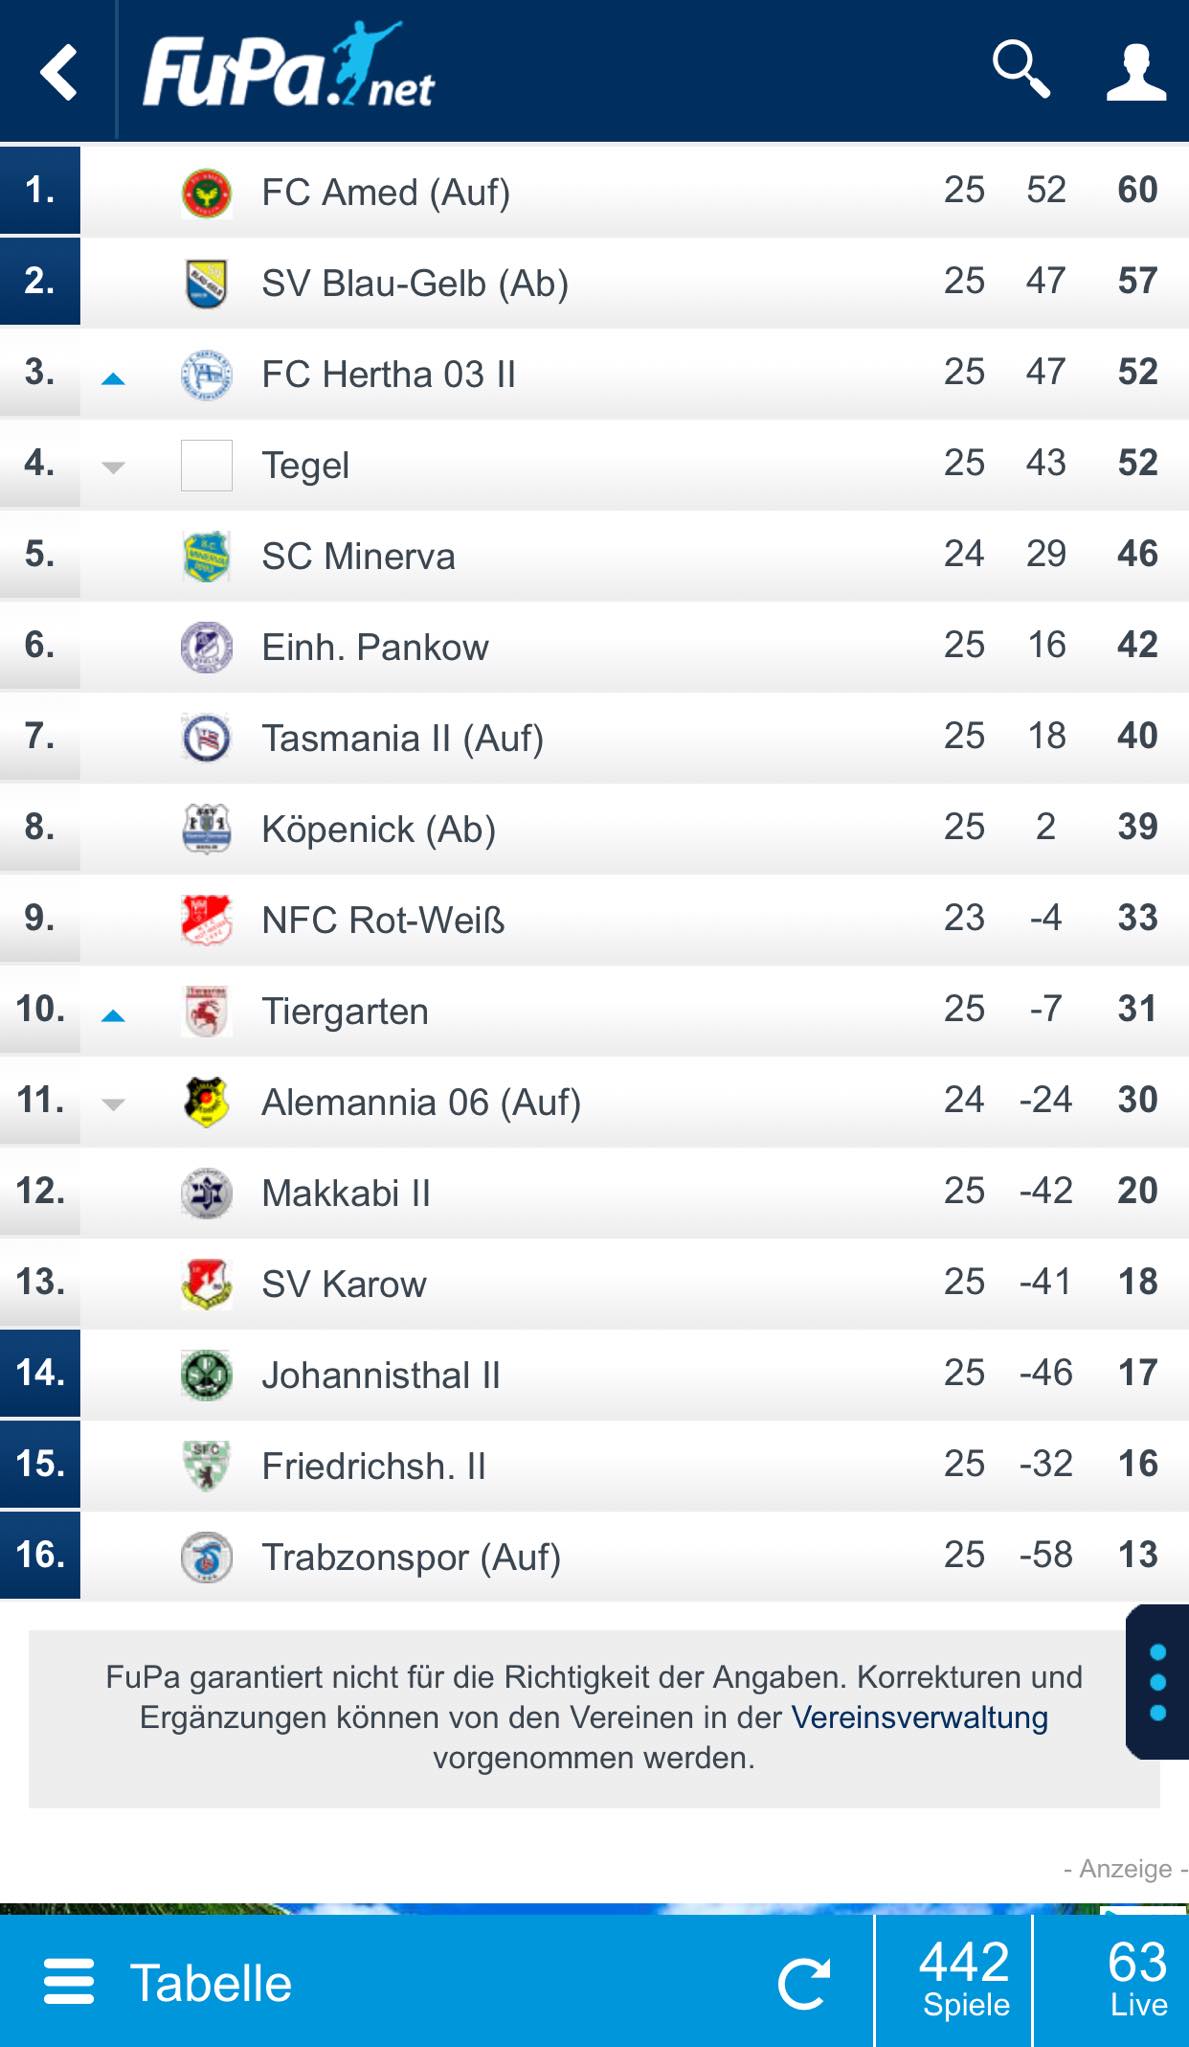This screenshot has width=1189, height=2047.
Task: Open the search magnifier icon
Action: (x=1021, y=70)
